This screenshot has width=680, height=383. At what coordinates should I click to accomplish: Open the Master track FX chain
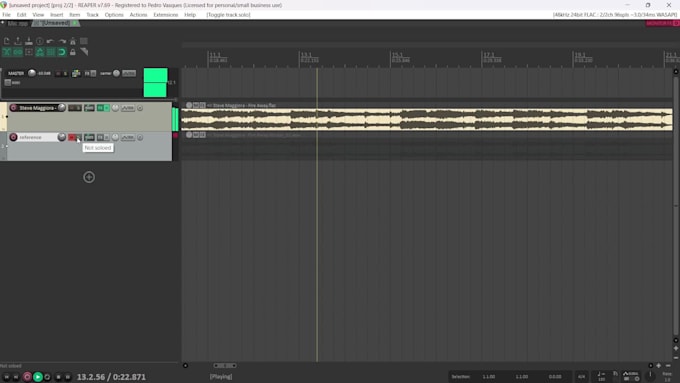(x=87, y=73)
